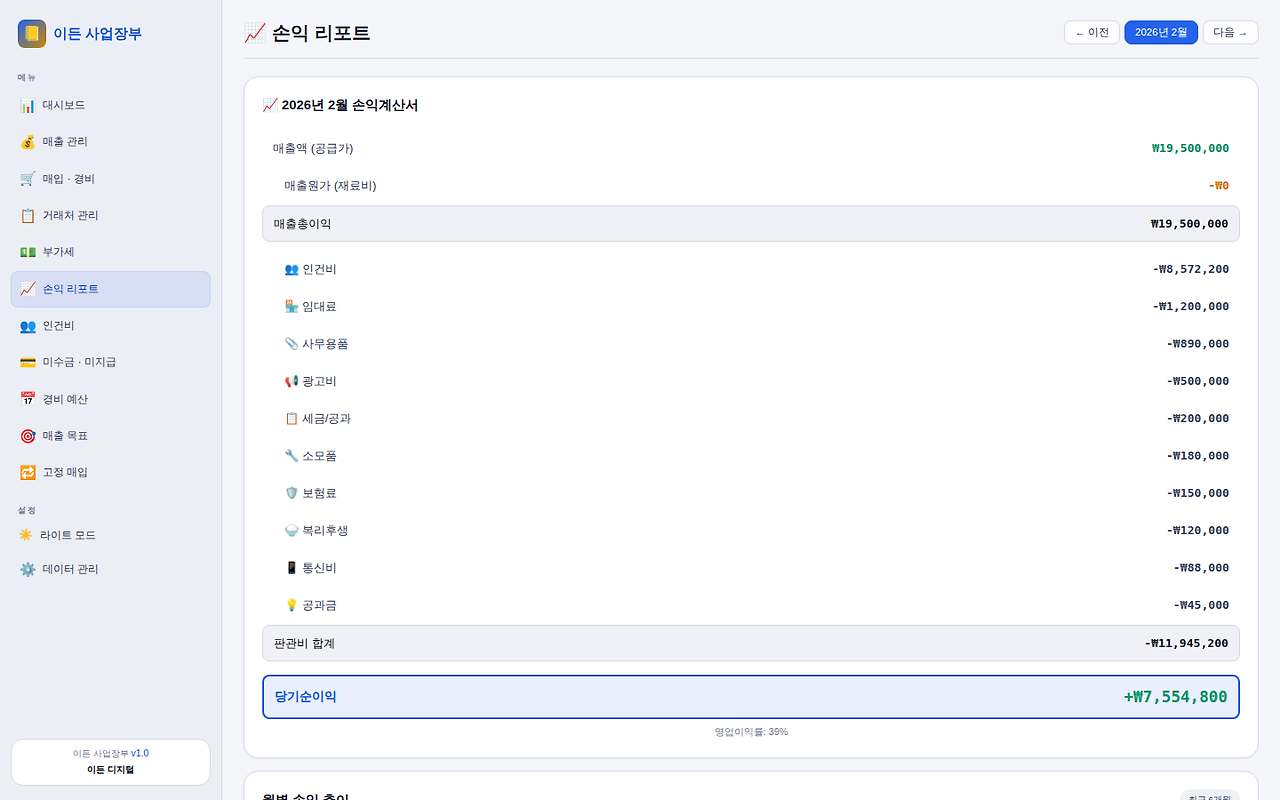This screenshot has width=1280, height=800.
Task: Open the 2026년 2월 period selector
Action: pos(1161,32)
